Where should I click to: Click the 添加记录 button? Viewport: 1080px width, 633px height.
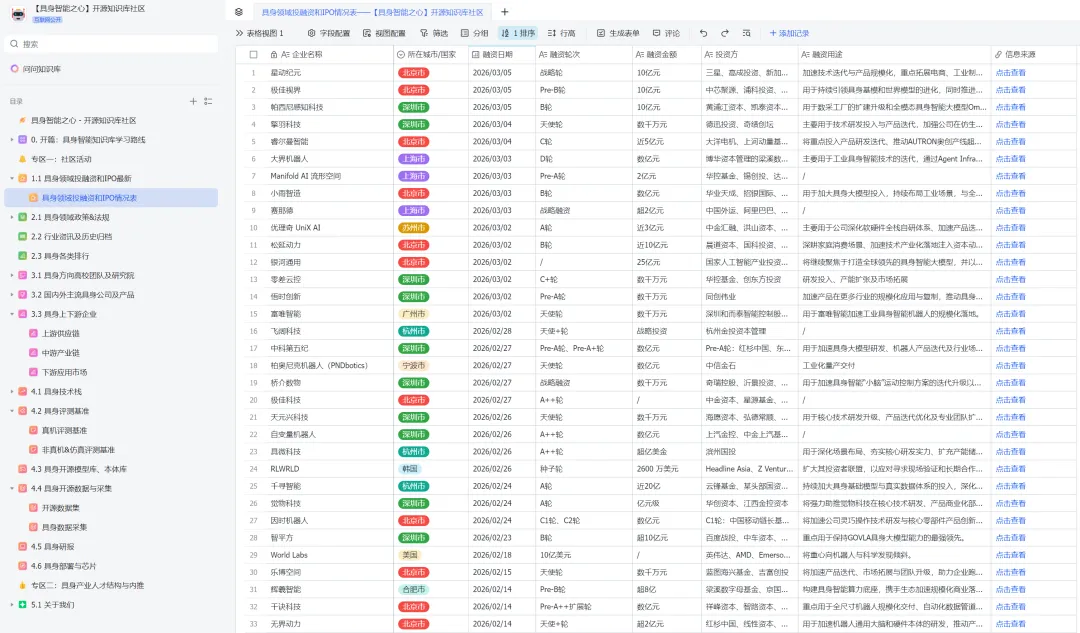point(789,33)
